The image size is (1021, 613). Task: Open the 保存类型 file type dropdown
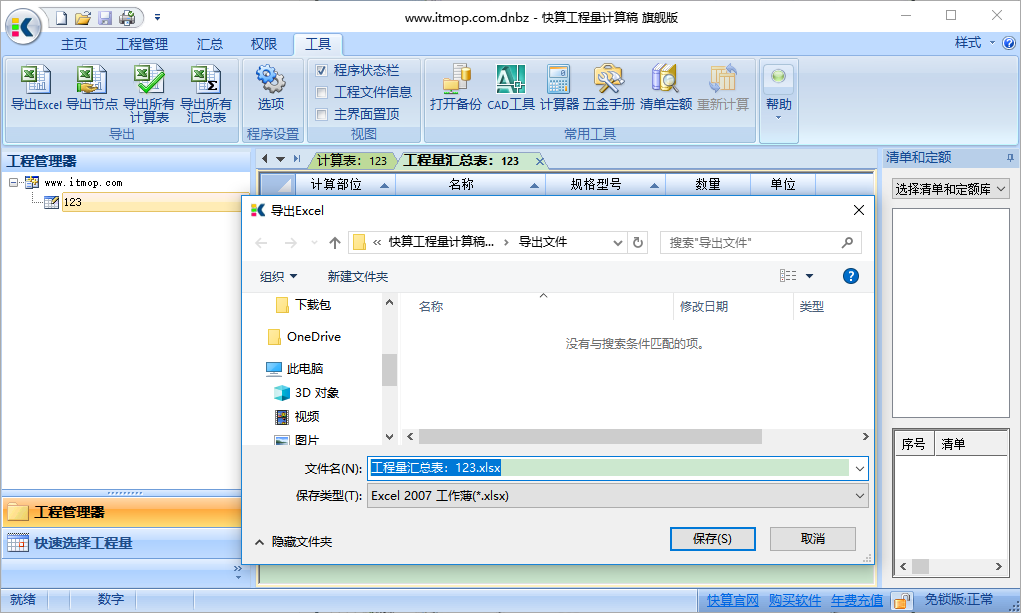617,495
